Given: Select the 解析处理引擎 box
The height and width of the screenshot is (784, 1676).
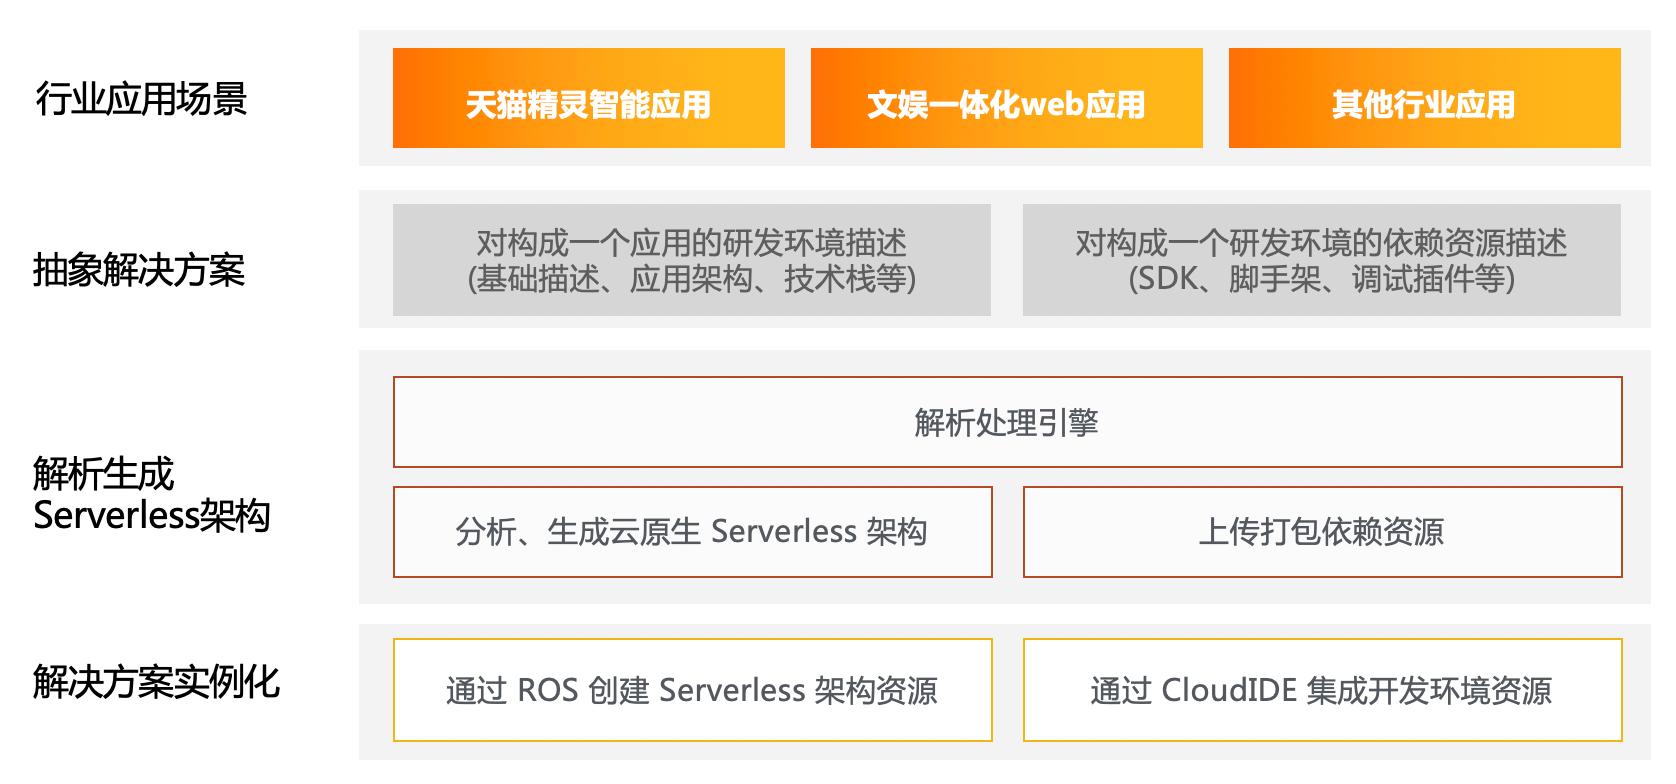Looking at the screenshot, I should (1006, 422).
